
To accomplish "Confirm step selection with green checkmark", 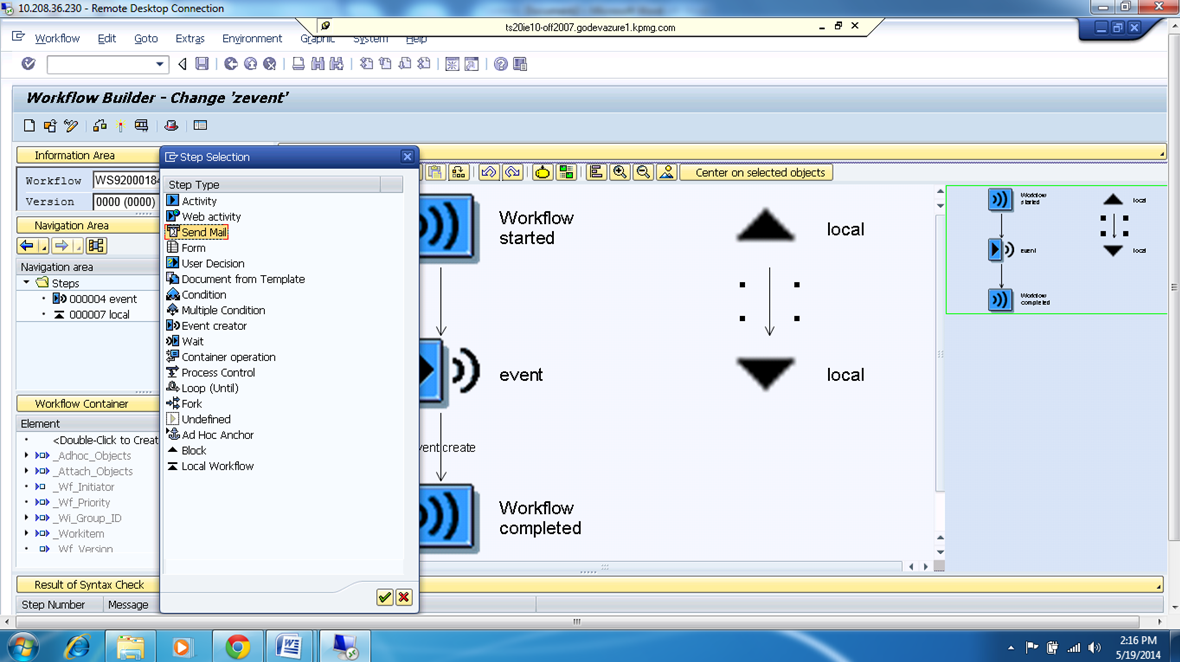I will tap(384, 597).
